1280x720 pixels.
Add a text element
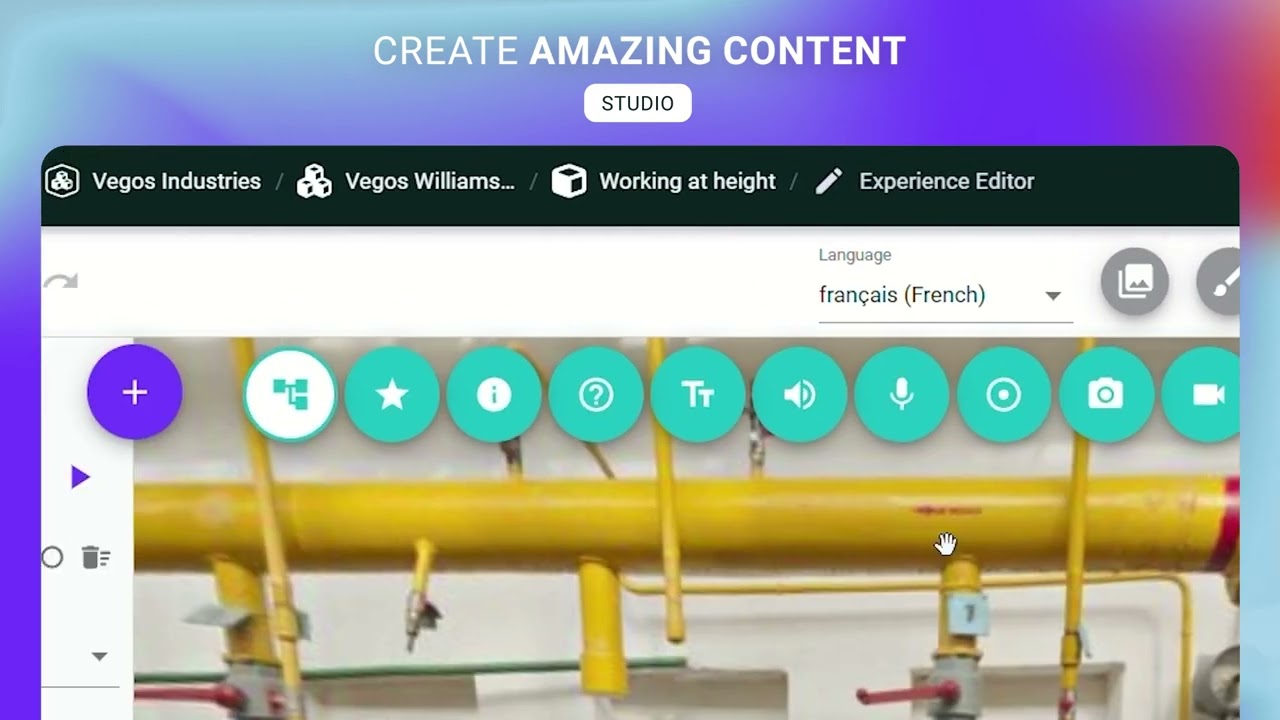[698, 395]
